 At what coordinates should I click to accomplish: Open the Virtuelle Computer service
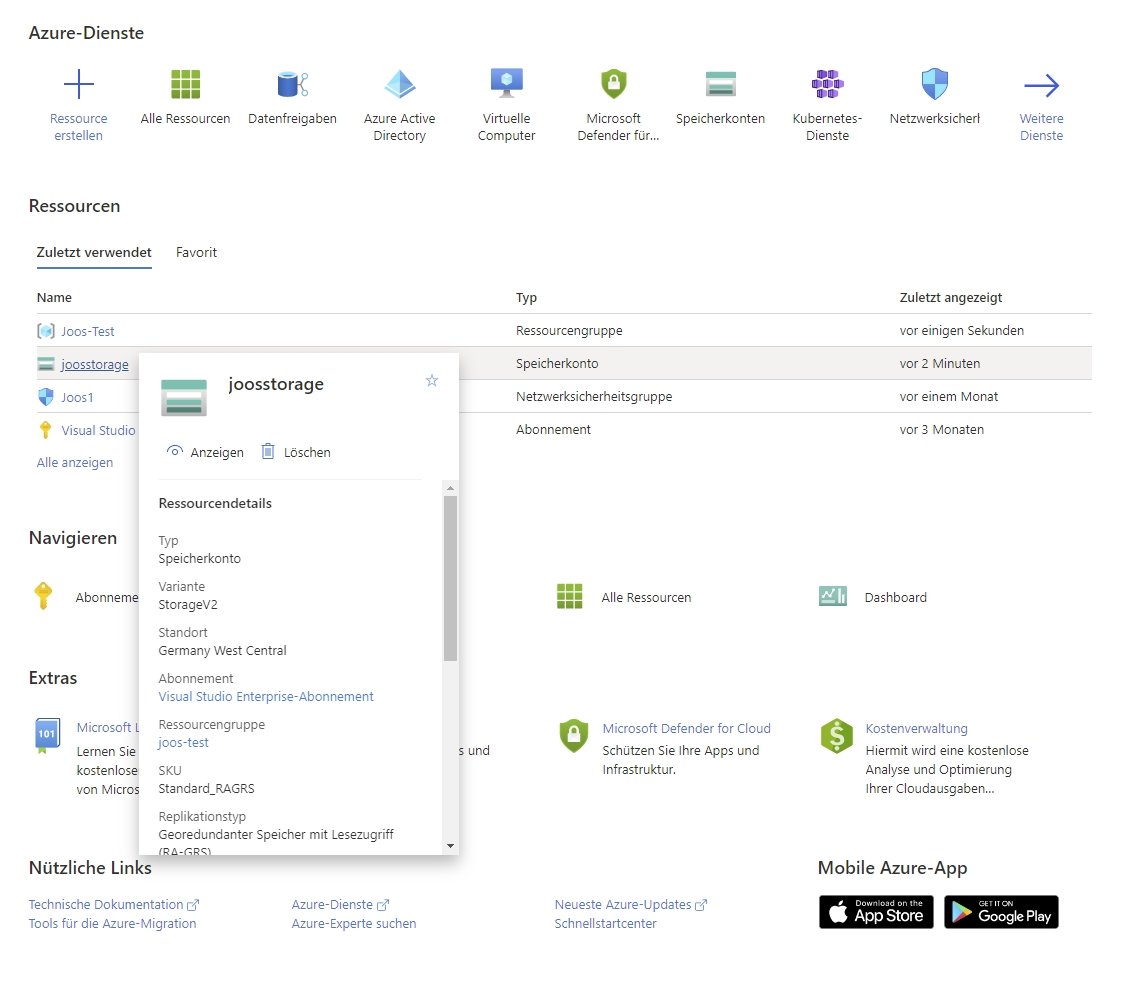tap(506, 83)
